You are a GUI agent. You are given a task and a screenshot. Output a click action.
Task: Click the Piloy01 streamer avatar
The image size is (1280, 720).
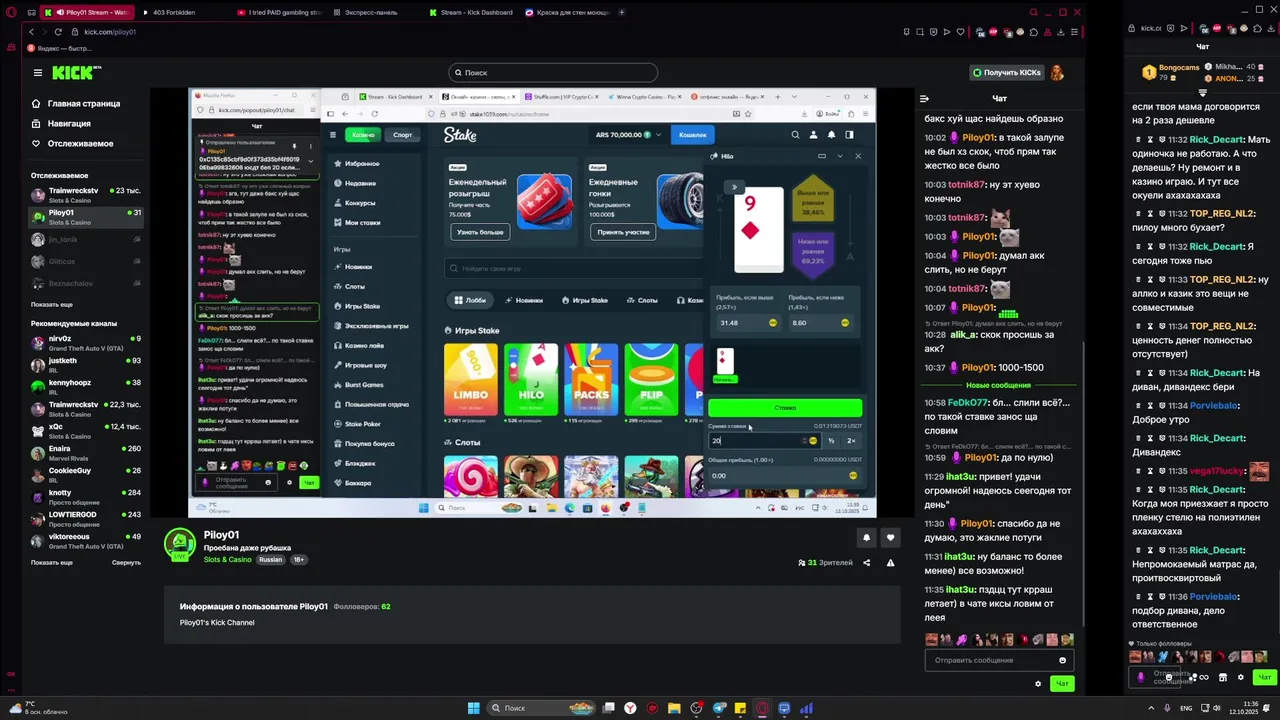180,544
